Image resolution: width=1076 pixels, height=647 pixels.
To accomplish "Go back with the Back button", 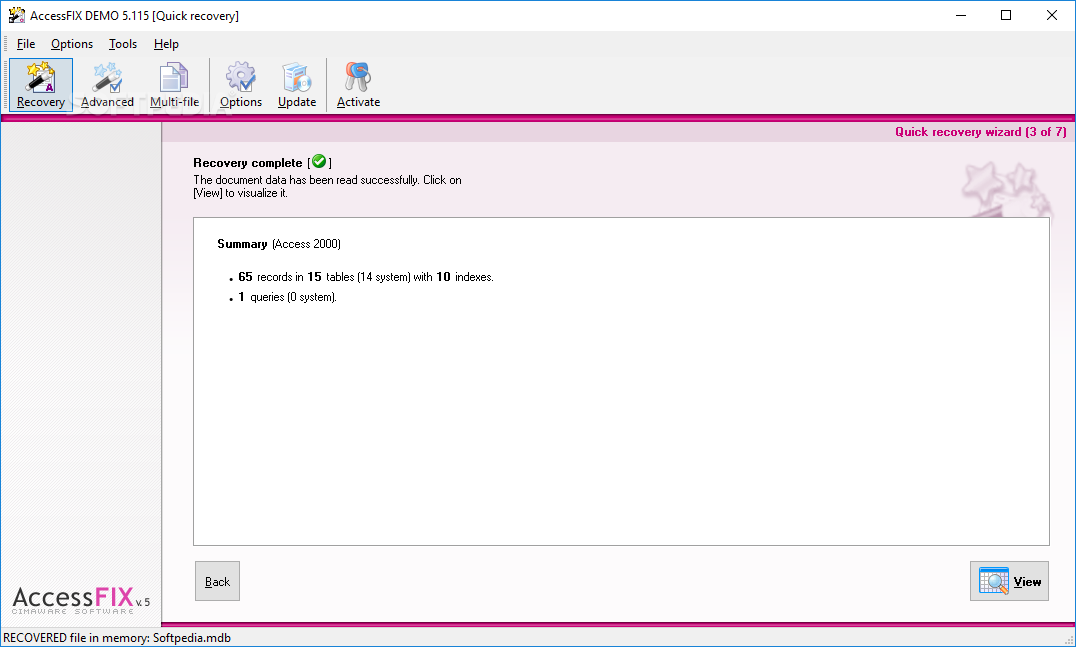I will [x=218, y=581].
